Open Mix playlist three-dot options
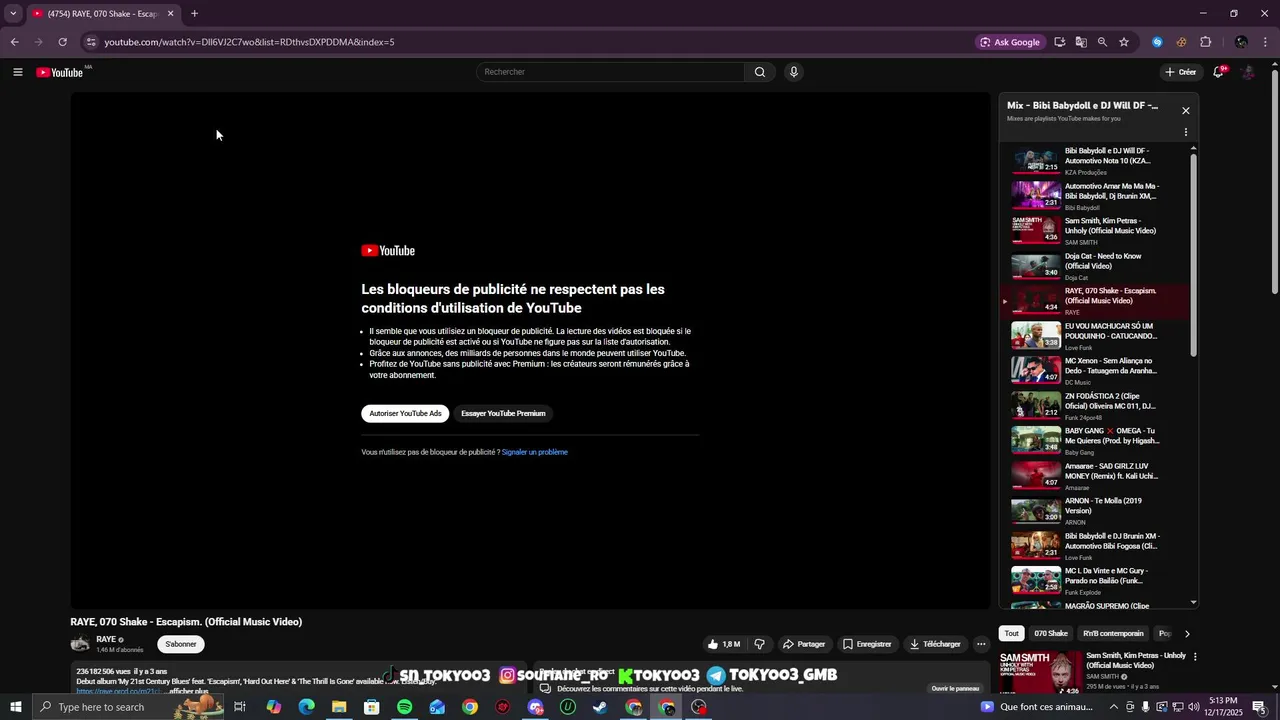 tap(1186, 132)
